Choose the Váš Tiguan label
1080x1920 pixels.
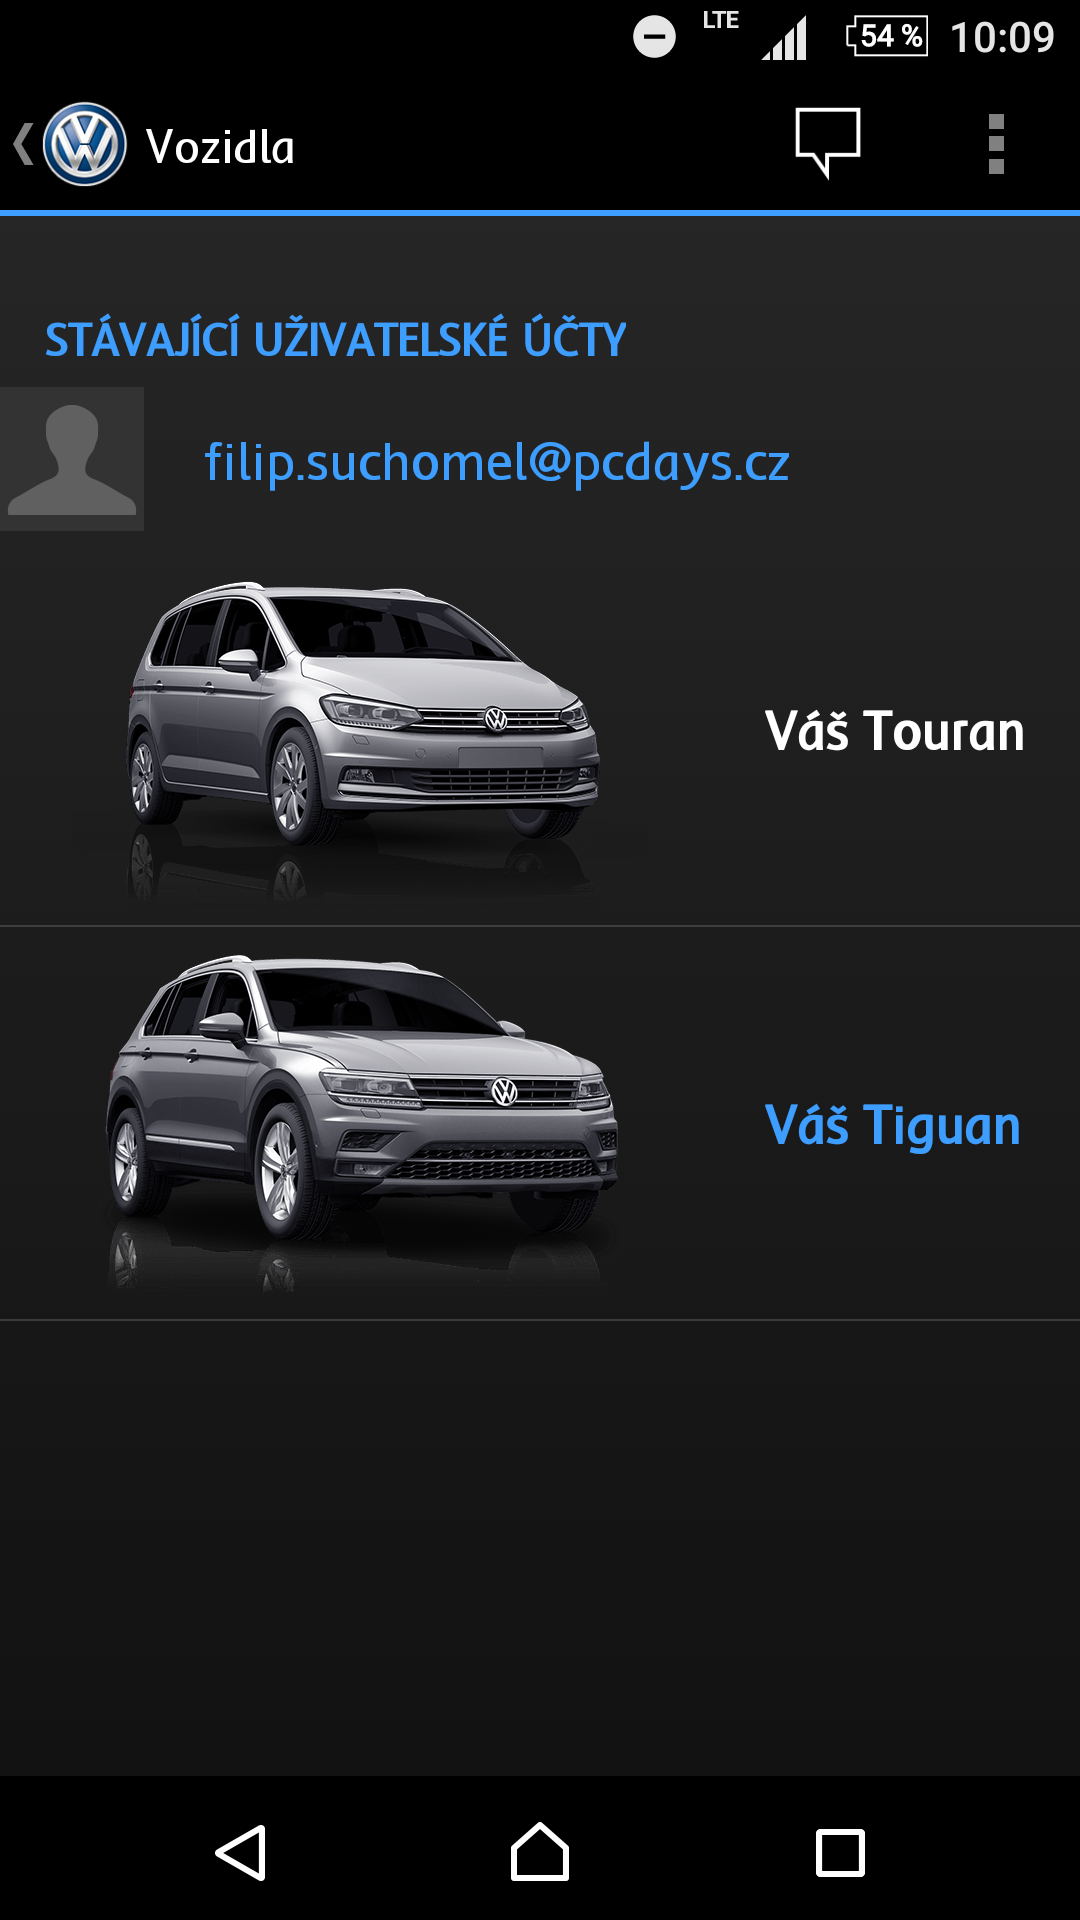click(x=893, y=1125)
